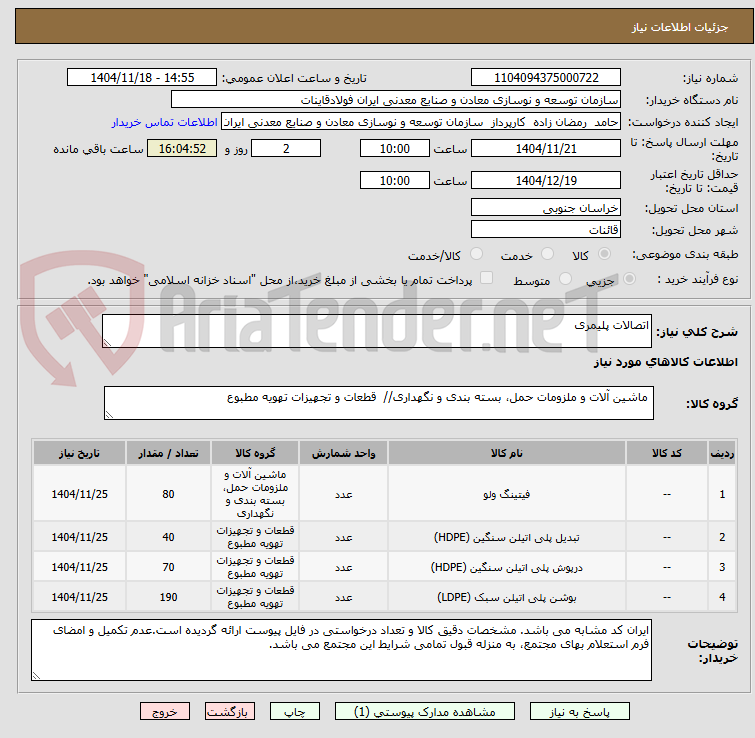The image size is (755, 738).
Task: Click the resize handle of توضیحات خریدار box
Action: [36, 675]
